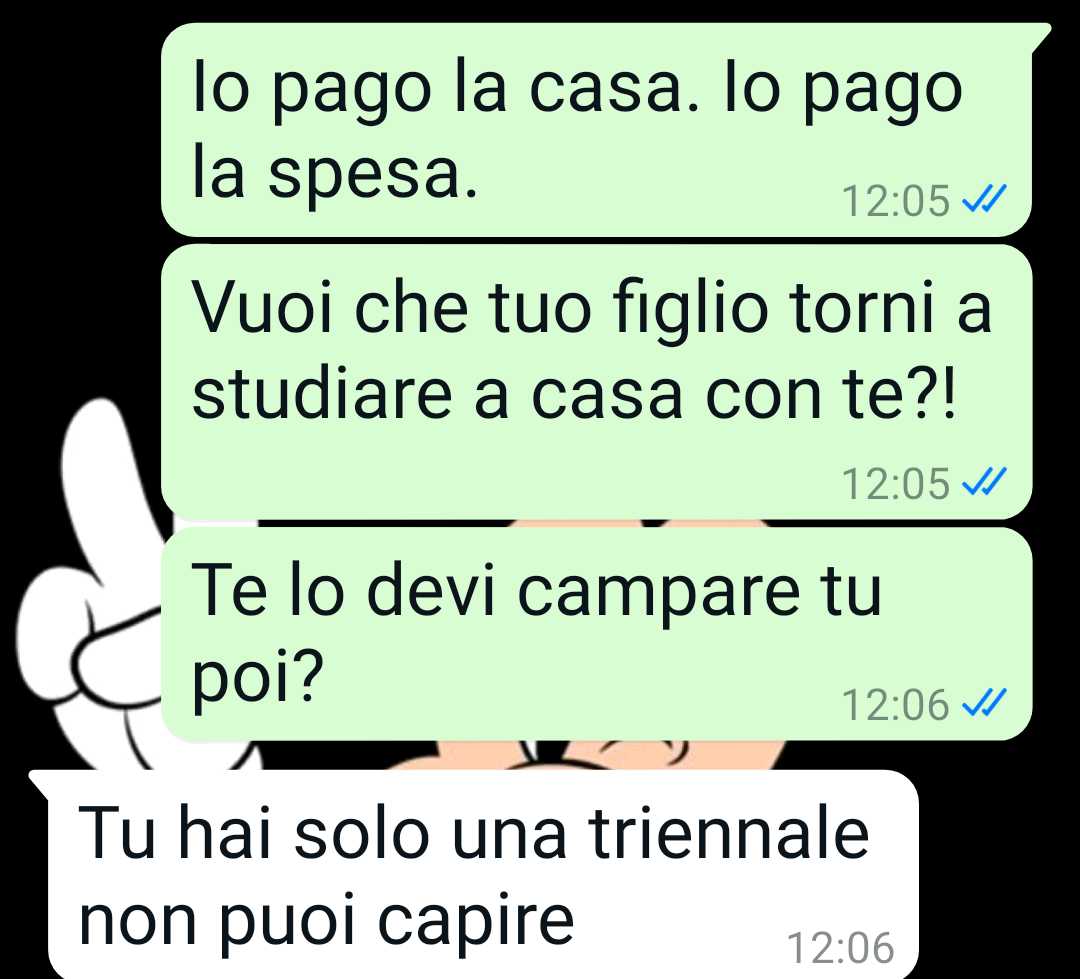
Task: Tap cartoon face wallpaper below third bubble
Action: tap(585, 754)
